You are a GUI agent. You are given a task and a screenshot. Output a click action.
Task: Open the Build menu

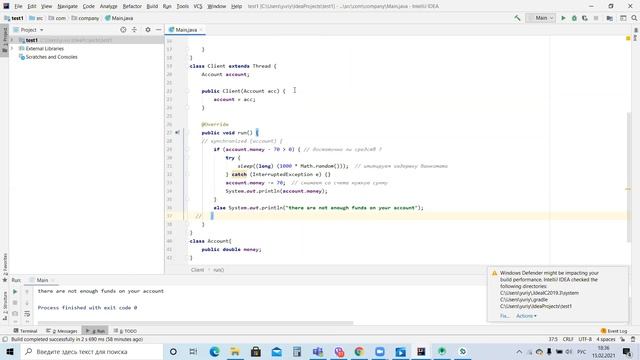click(x=152, y=6)
